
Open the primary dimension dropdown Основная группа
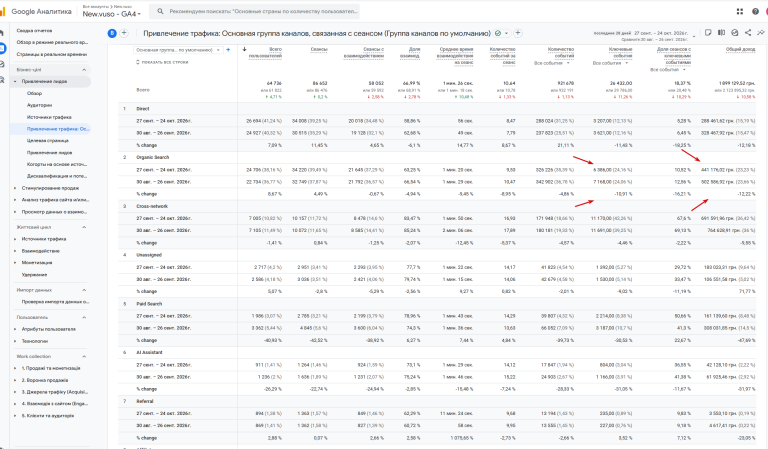click(x=178, y=50)
